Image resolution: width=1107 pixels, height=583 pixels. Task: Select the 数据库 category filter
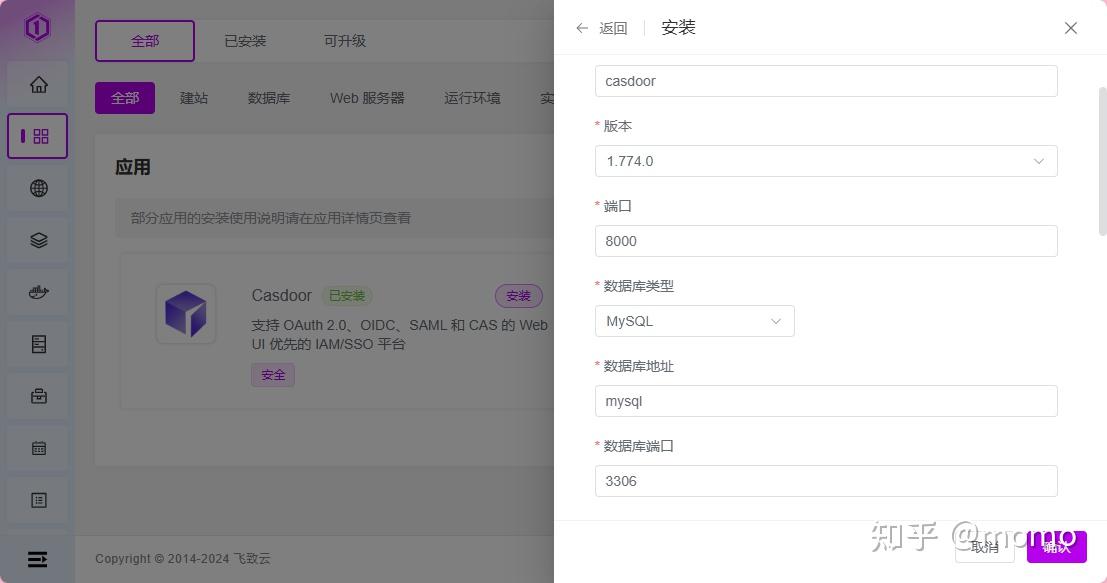(268, 97)
